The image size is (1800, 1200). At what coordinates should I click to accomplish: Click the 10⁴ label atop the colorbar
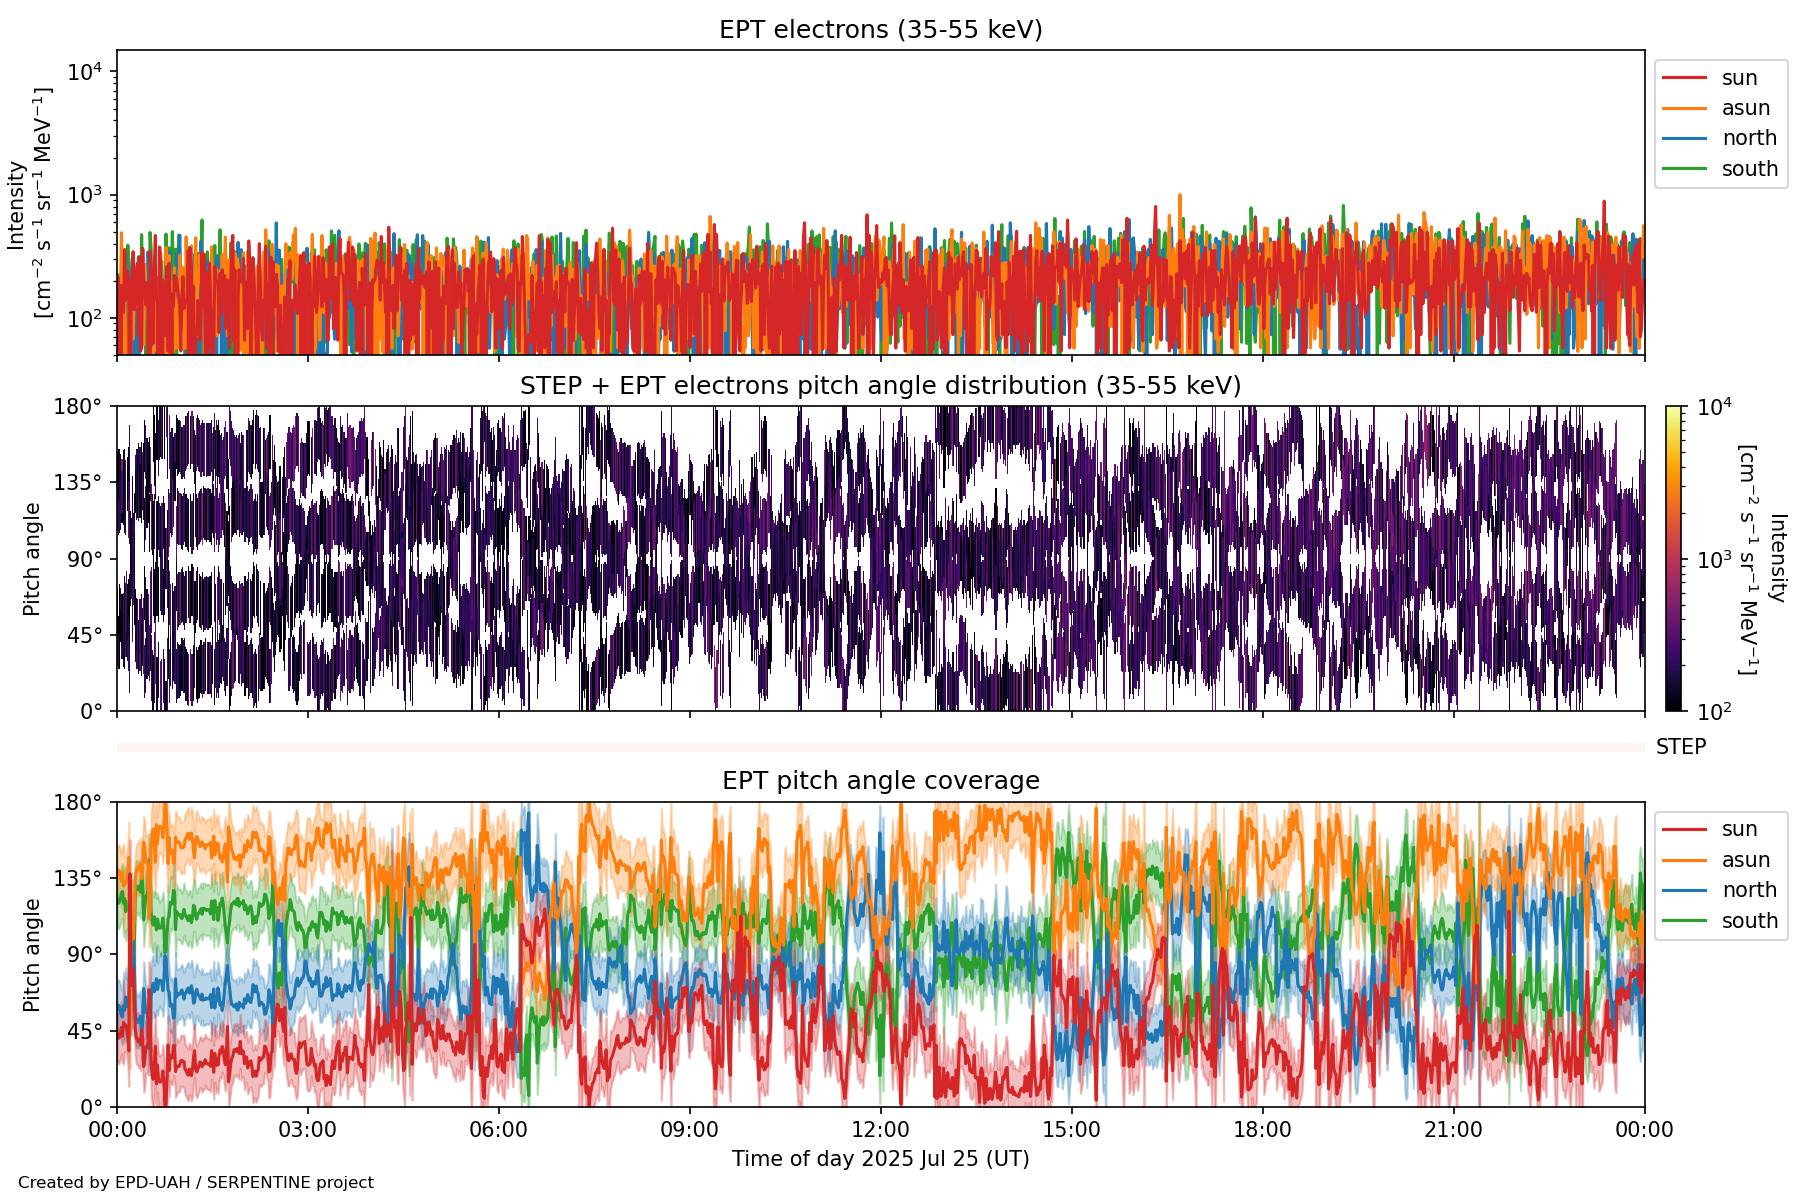click(1714, 407)
